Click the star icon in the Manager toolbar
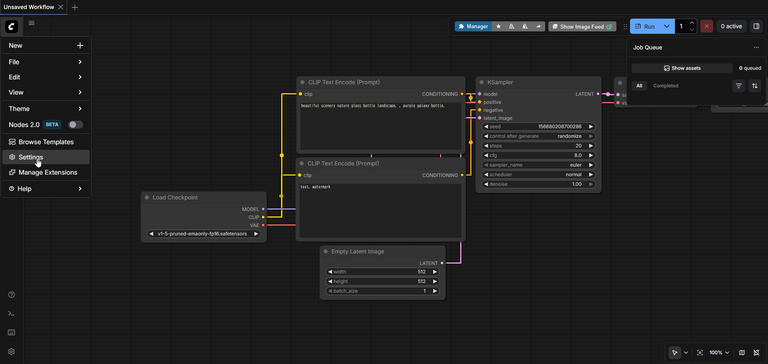Viewport: 768px width, 364px height. [499, 26]
